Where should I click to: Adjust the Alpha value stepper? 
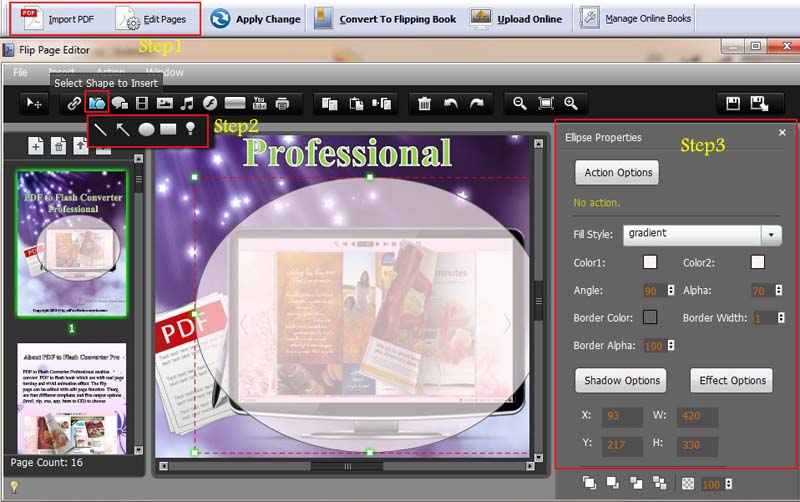779,290
